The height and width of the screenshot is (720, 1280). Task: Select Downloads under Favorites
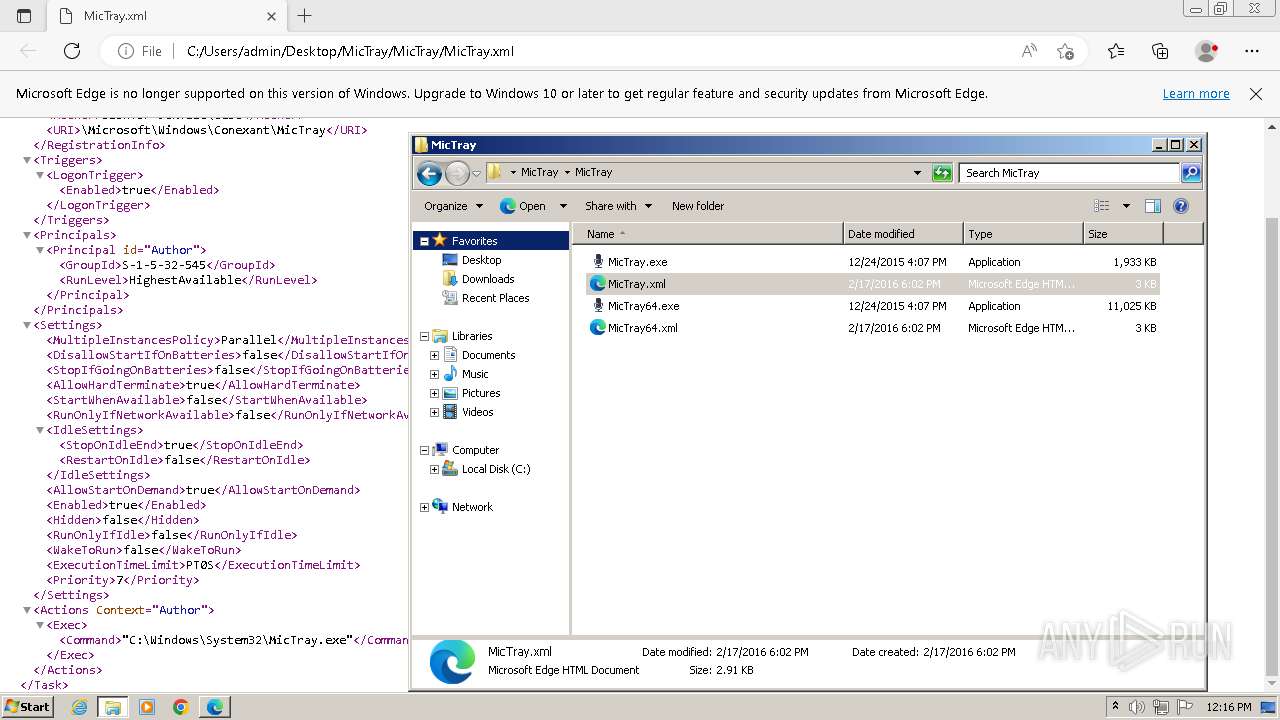point(487,279)
